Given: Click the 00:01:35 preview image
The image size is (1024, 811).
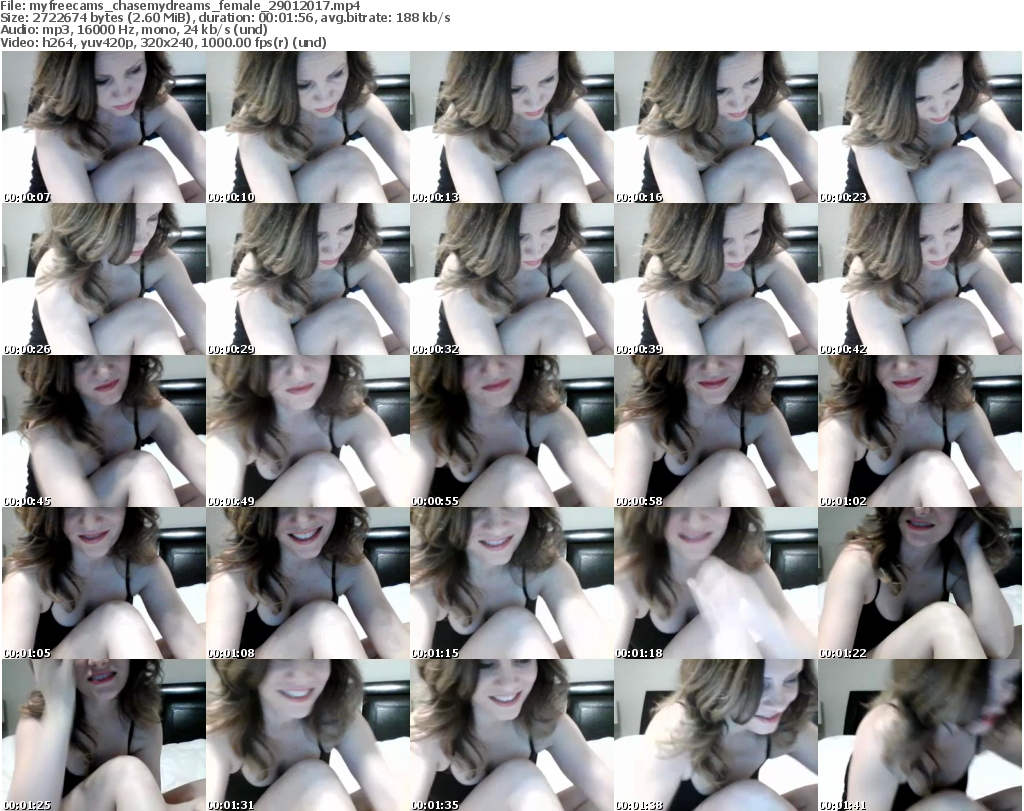Looking at the screenshot, I should 512,735.
